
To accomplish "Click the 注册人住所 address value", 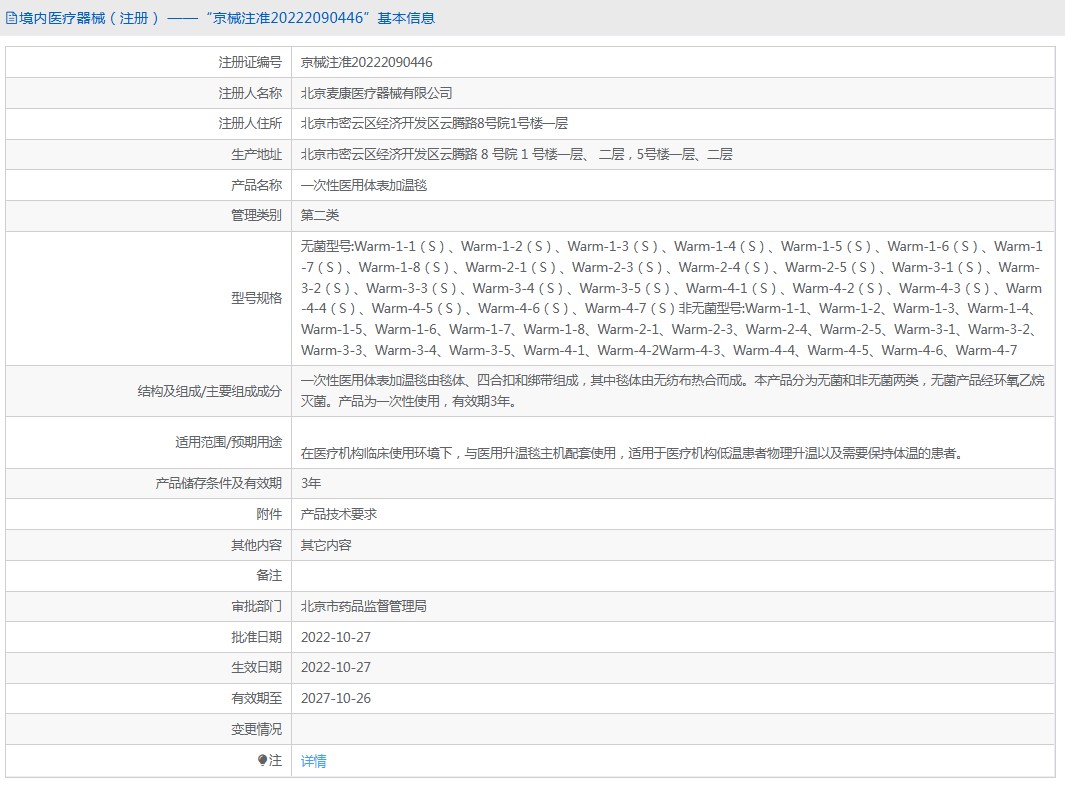I will [x=434, y=124].
